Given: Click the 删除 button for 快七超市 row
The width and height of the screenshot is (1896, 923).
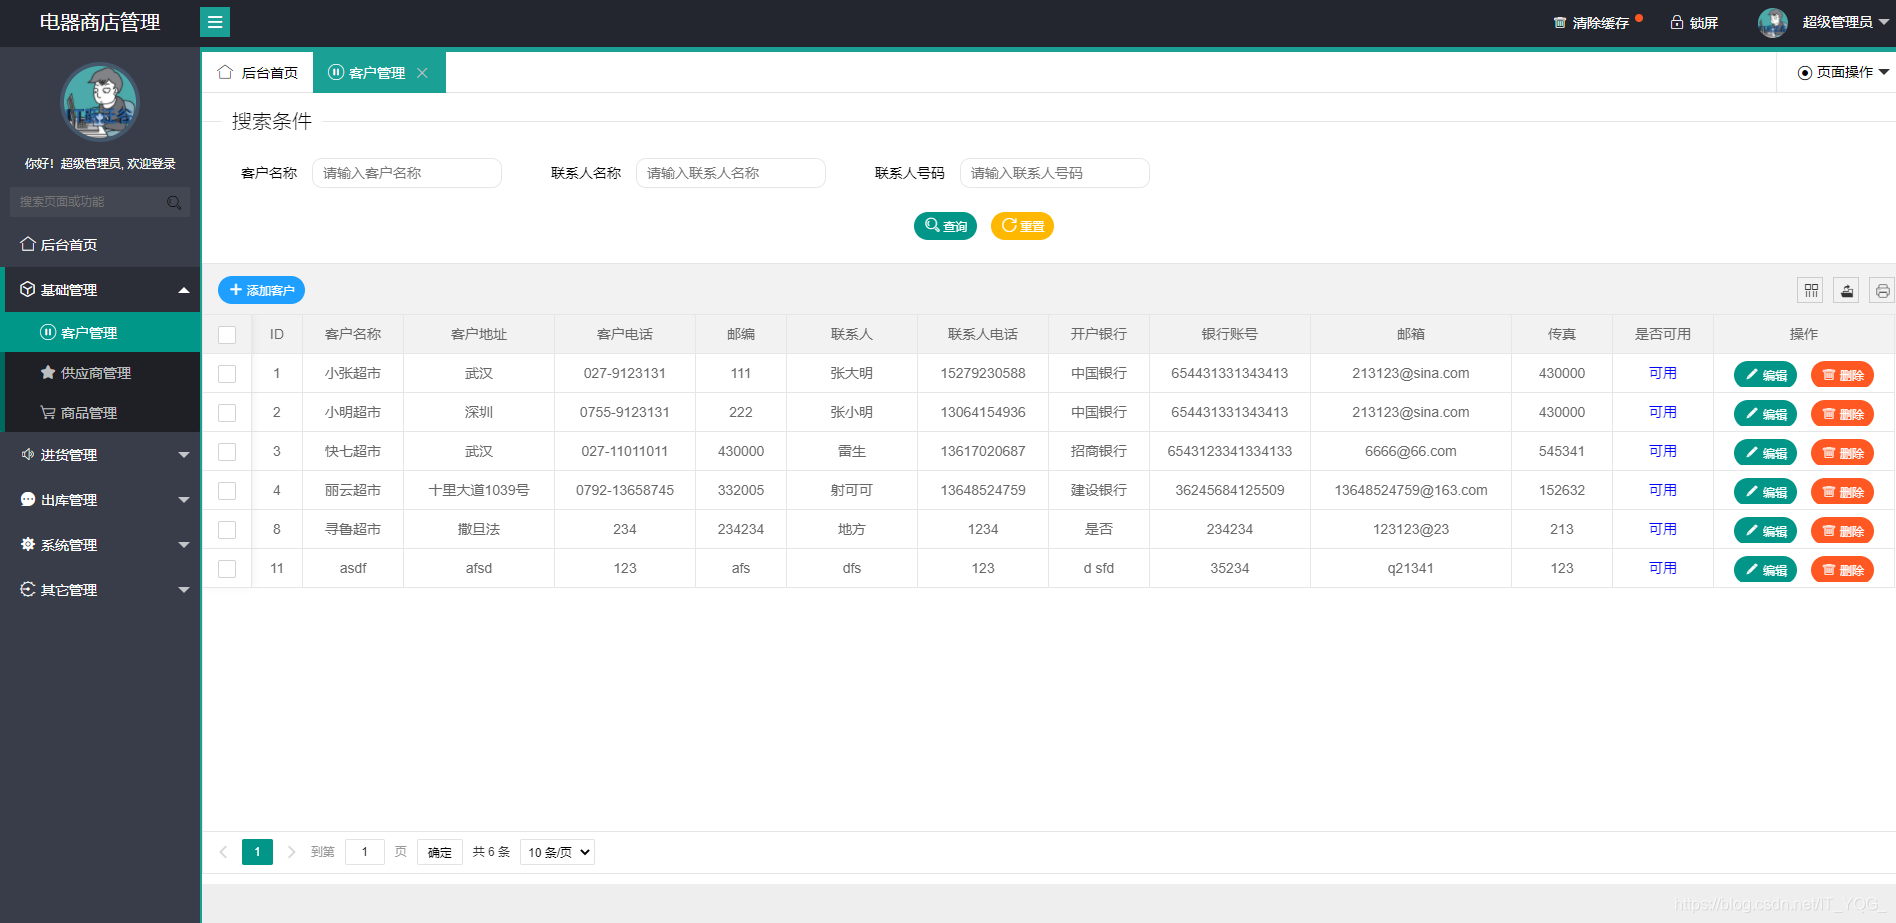Looking at the screenshot, I should tap(1842, 452).
